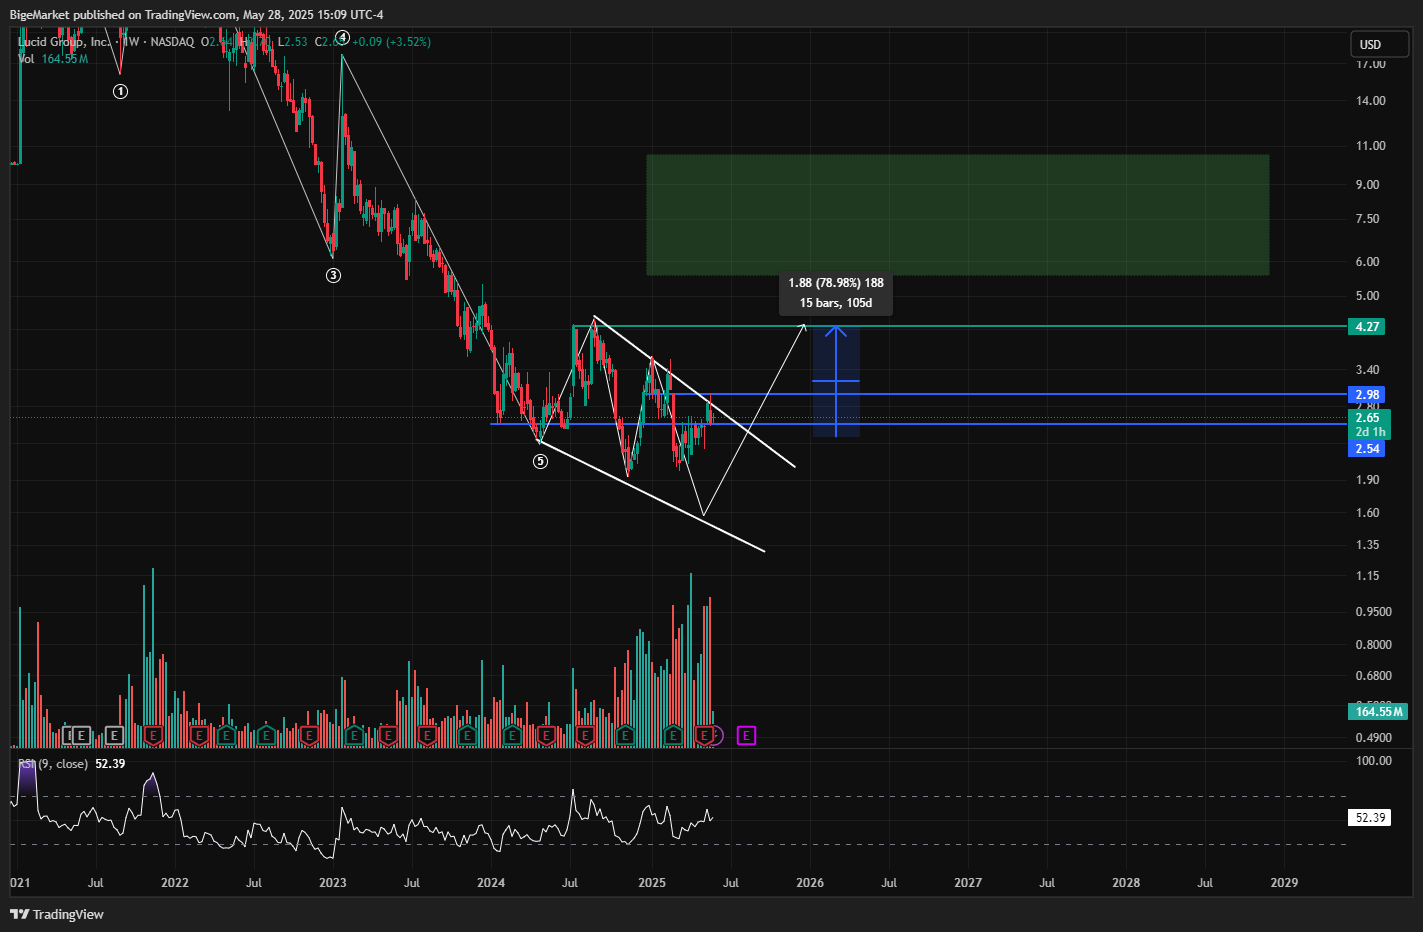The height and width of the screenshot is (932, 1423).
Task: Select the Elliott wave label 4
Action: click(342, 37)
